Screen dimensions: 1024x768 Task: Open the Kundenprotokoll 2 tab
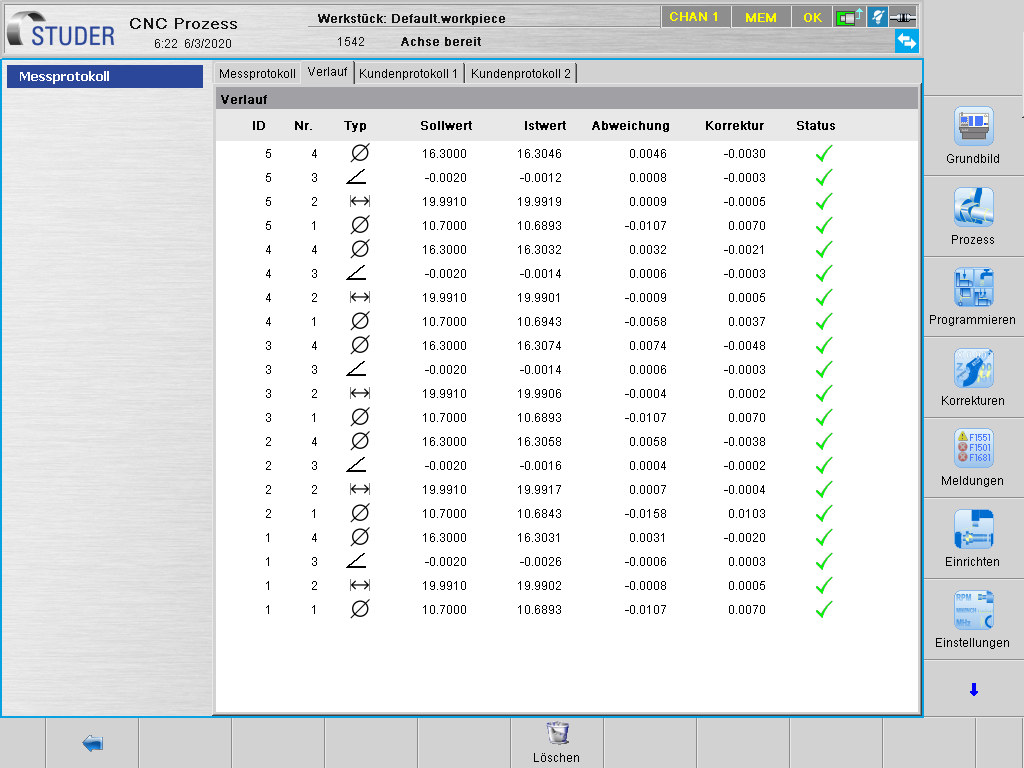click(521, 74)
